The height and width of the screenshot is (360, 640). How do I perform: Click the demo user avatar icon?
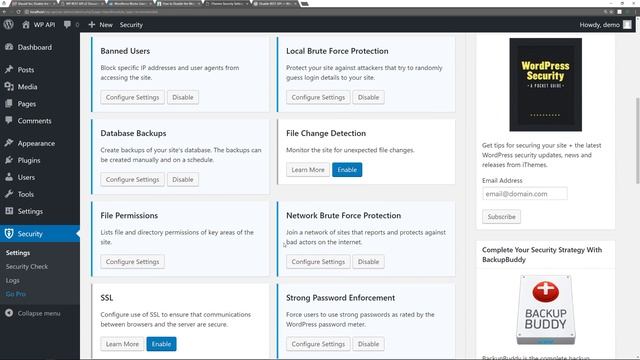click(627, 24)
